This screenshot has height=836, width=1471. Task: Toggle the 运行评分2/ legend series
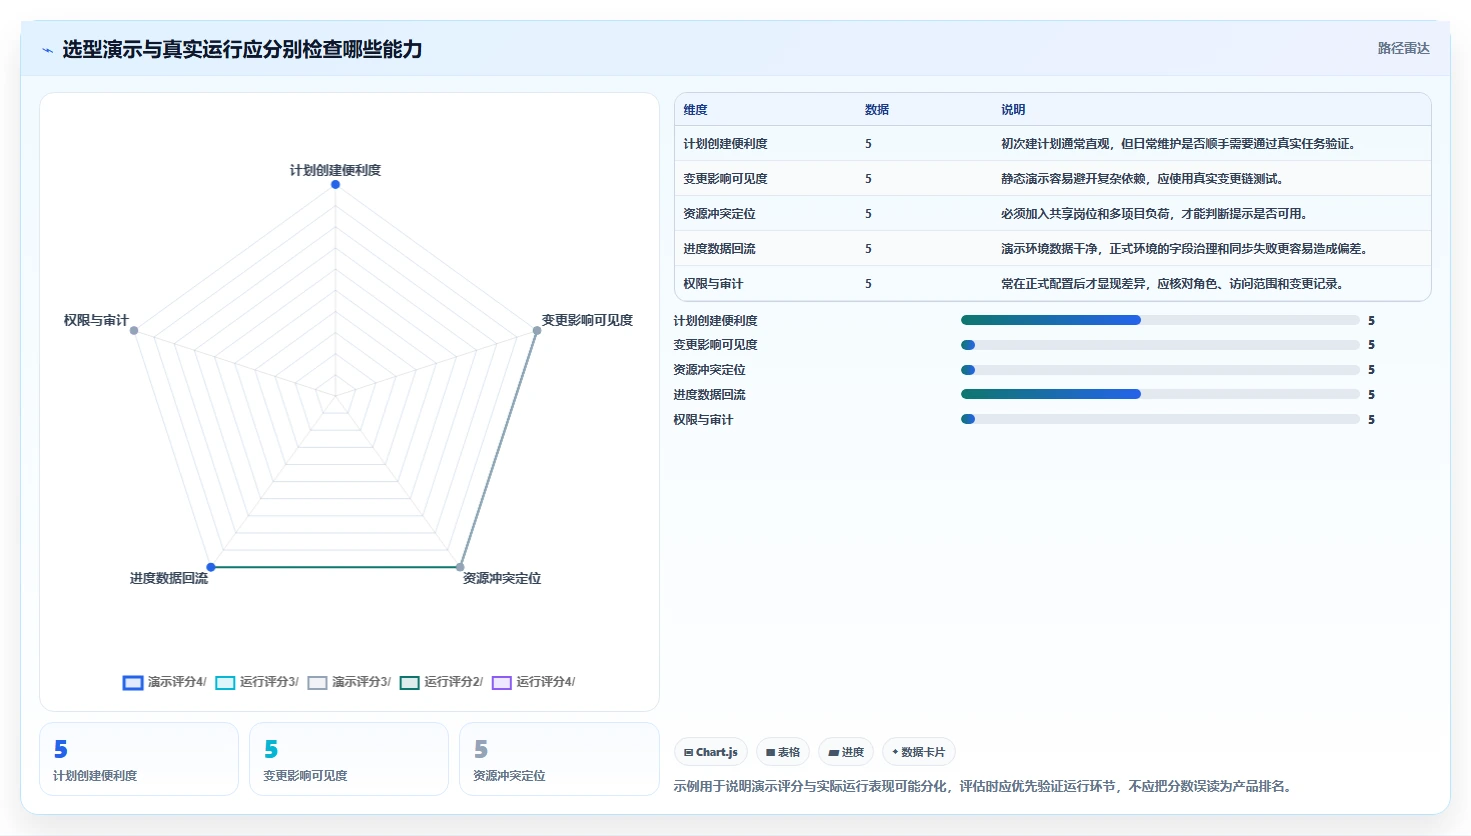tap(441, 682)
